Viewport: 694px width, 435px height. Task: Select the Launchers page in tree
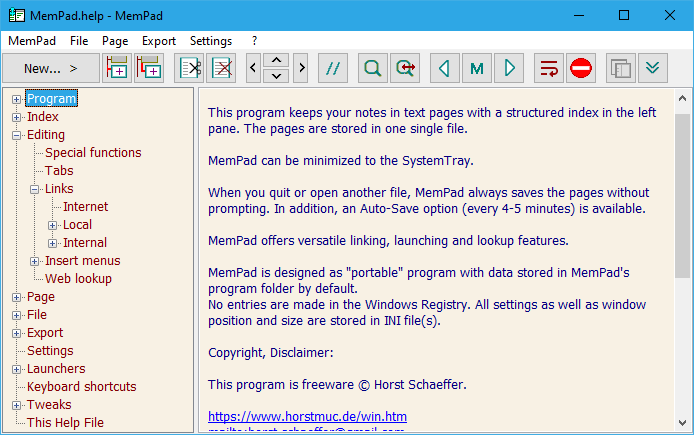tap(56, 369)
